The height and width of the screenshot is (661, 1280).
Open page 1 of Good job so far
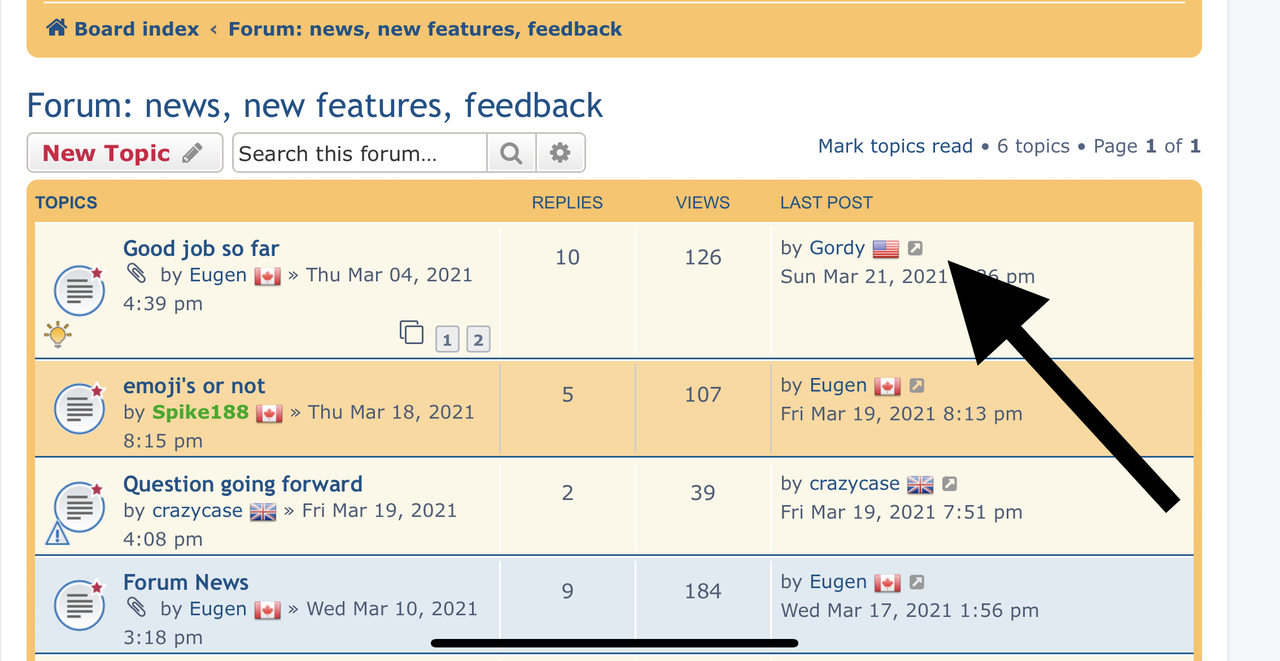pyautogui.click(x=447, y=340)
